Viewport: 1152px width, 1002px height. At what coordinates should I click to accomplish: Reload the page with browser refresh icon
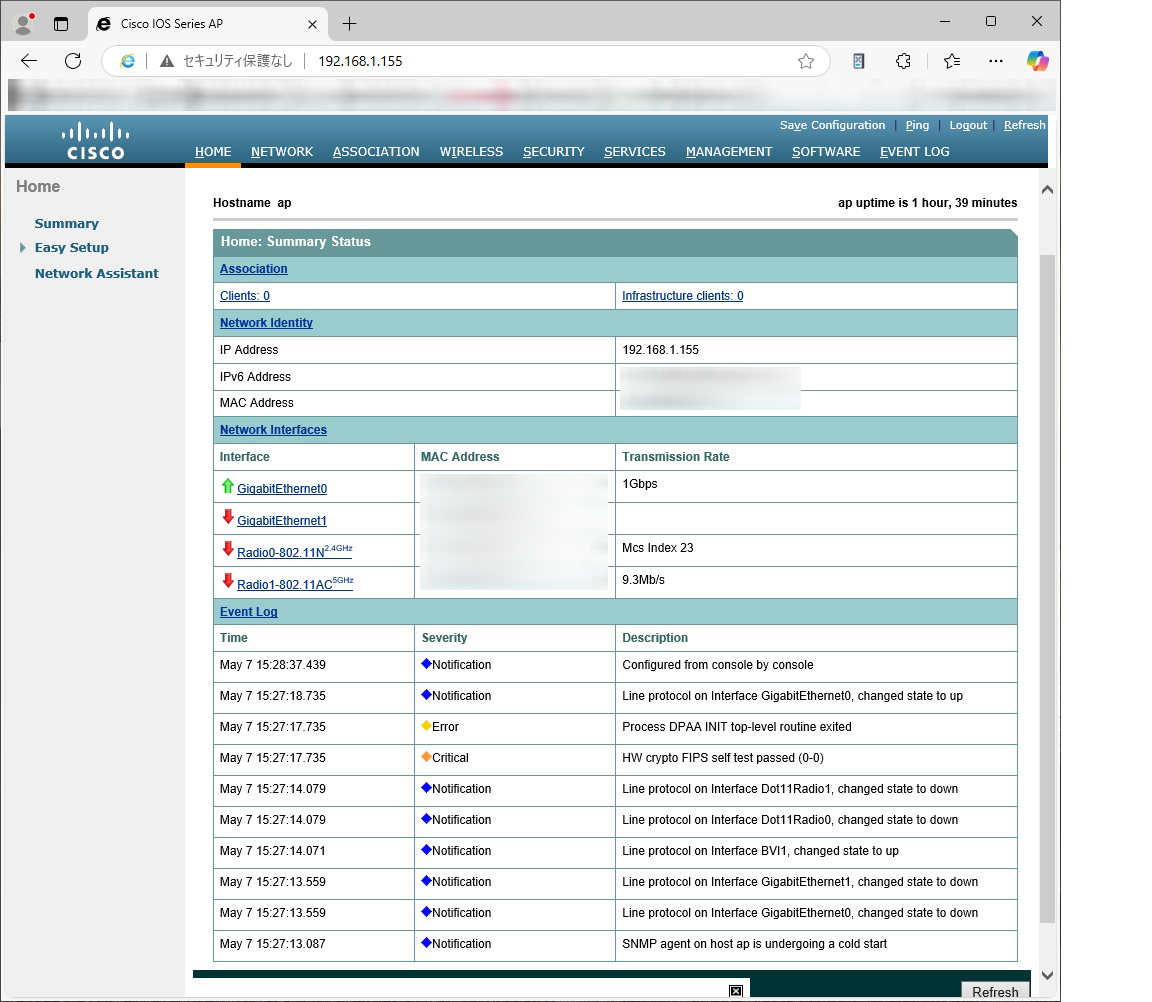[73, 61]
